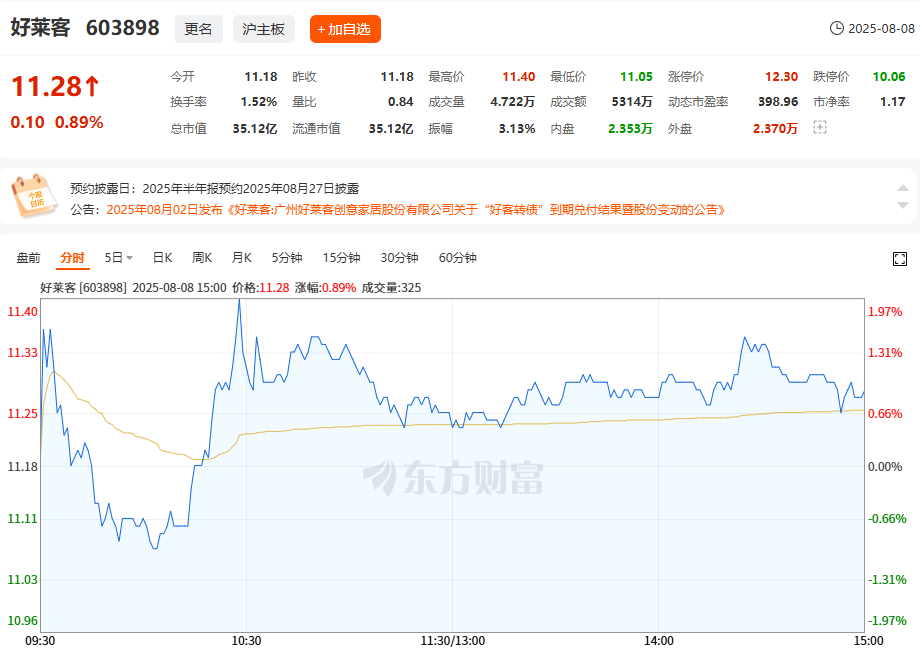Click 跌停价 value 10.06
Image resolution: width=920 pixels, height=649 pixels.
889,76
